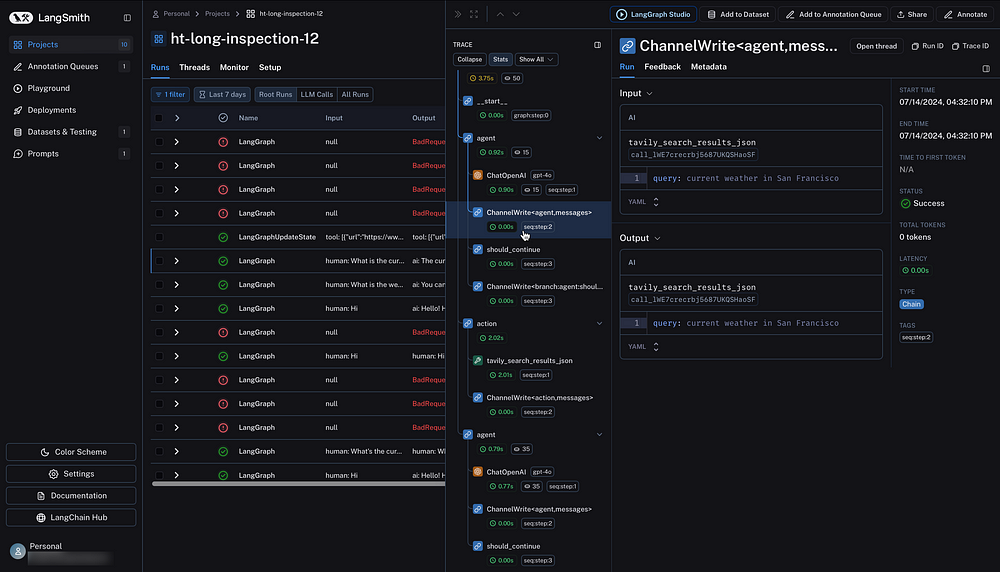Click the seq:step:2 tag in Tags

click(916, 337)
